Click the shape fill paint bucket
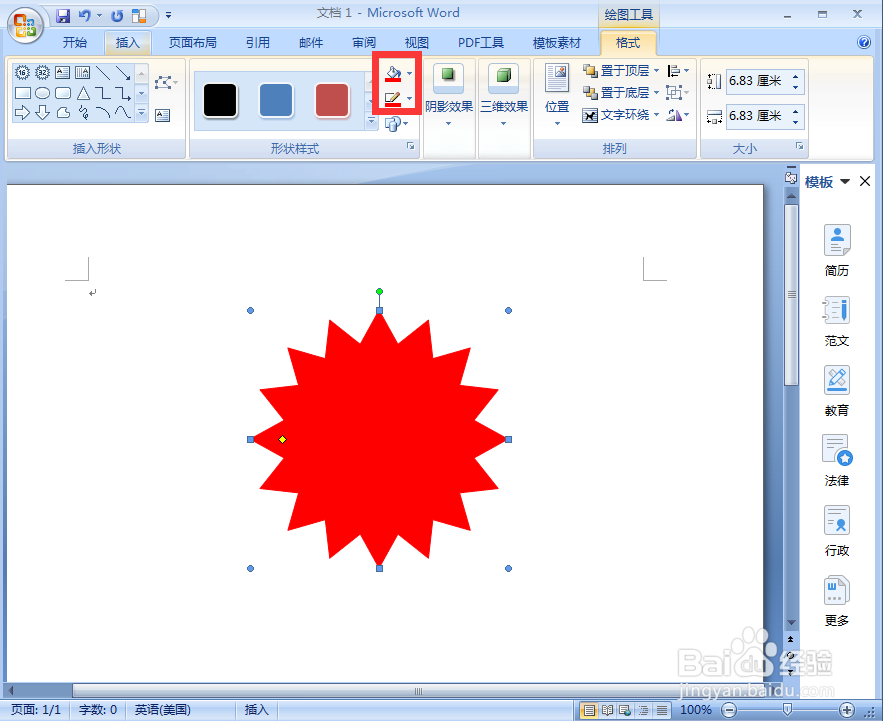The height and width of the screenshot is (721, 883). pos(393,73)
